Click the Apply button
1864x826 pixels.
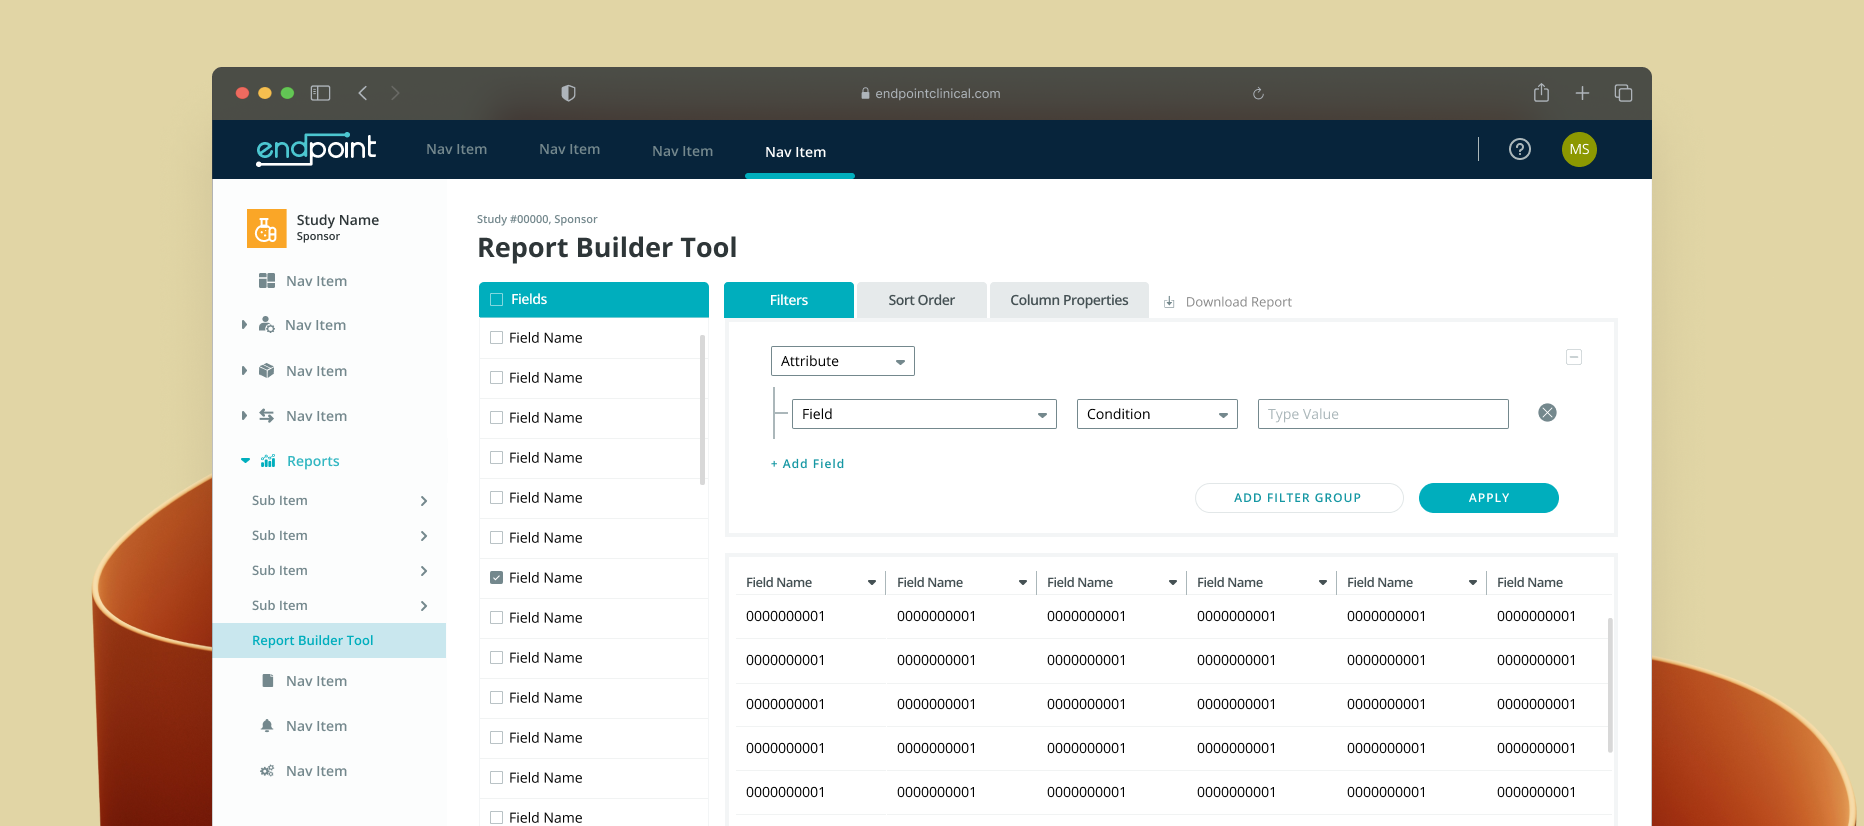[x=1489, y=498]
